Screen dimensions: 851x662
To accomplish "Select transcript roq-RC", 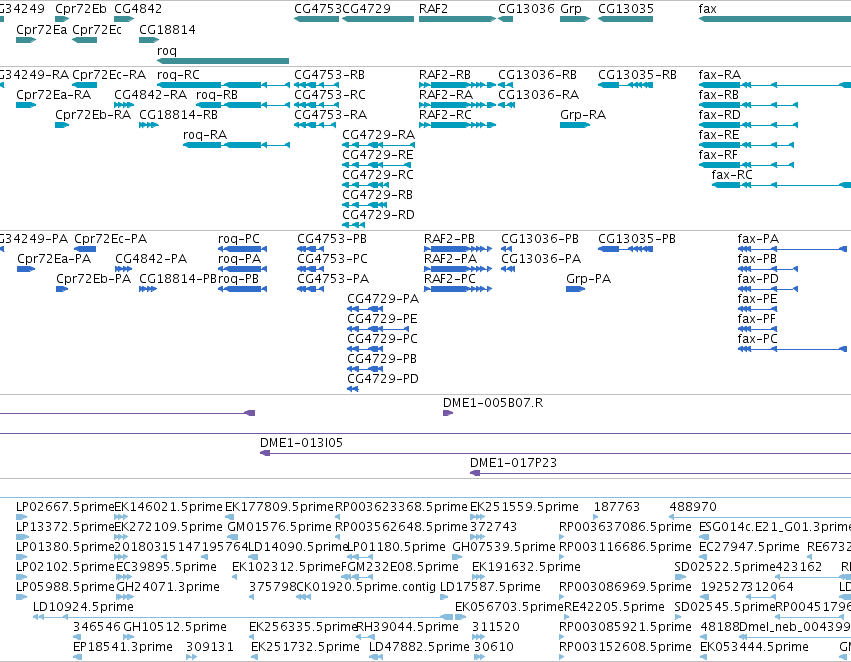I will (223, 85).
